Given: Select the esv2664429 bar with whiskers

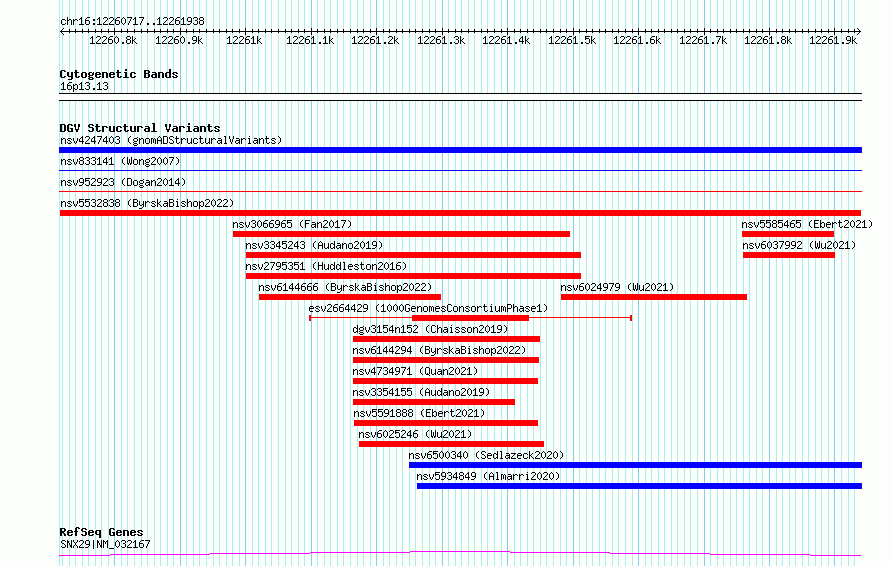Looking at the screenshot, I should [471, 318].
